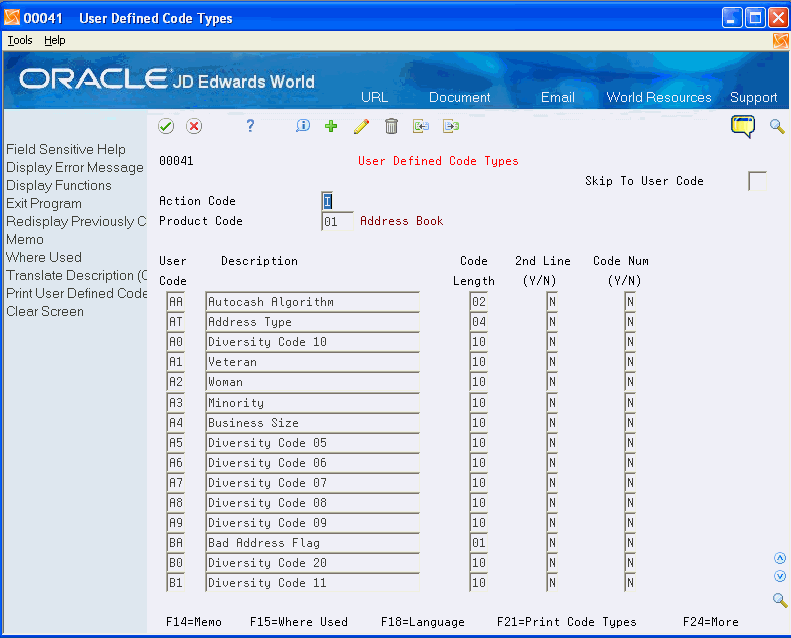Screen dimensions: 791x638
Task: Click the Minority description field
Action: pos(312,402)
